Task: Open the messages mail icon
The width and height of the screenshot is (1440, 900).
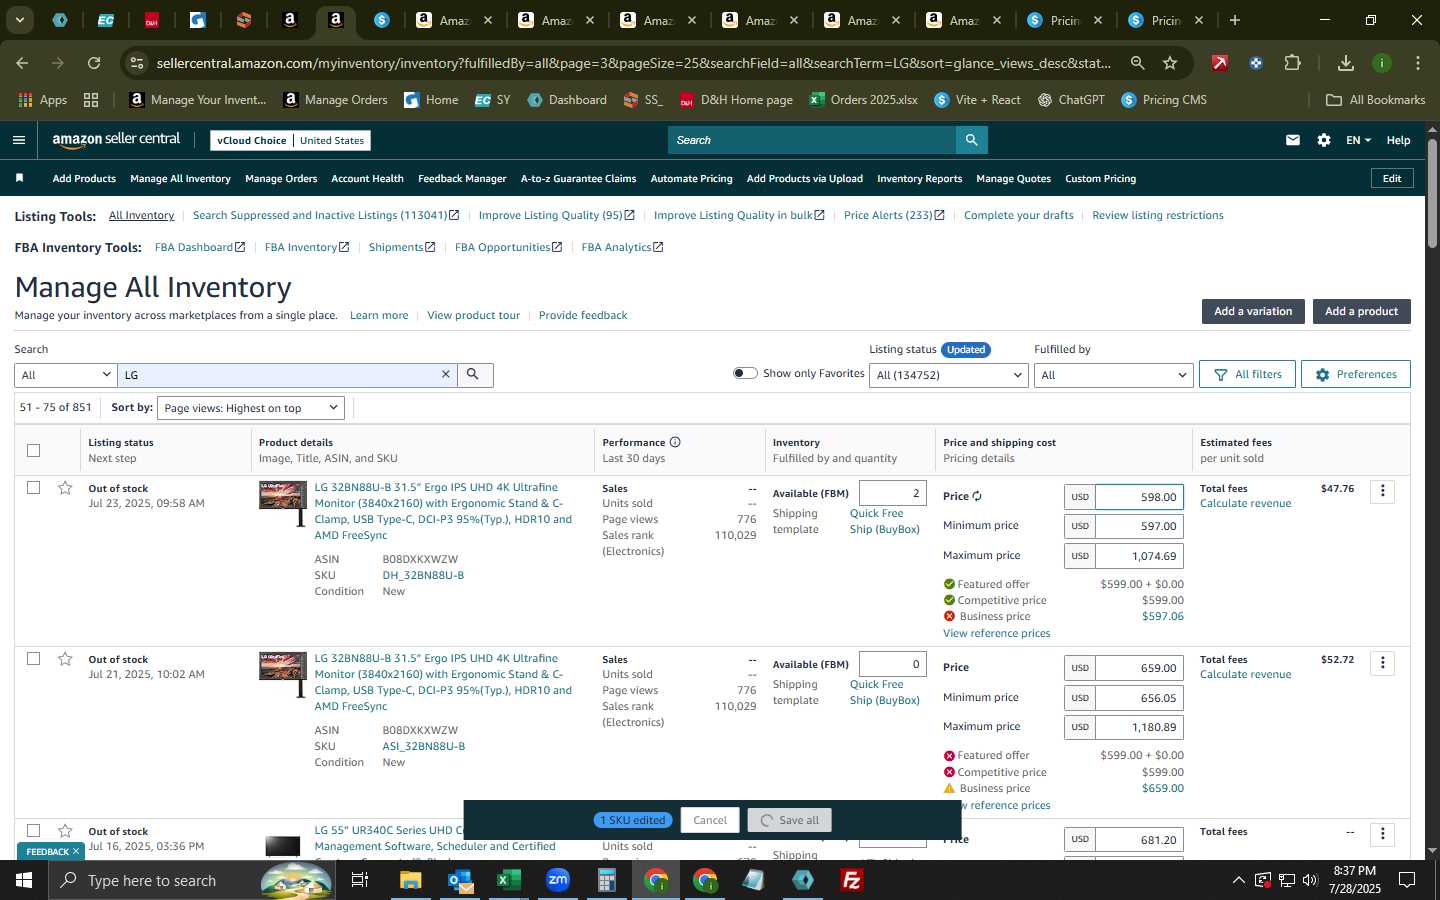Action: (1293, 140)
